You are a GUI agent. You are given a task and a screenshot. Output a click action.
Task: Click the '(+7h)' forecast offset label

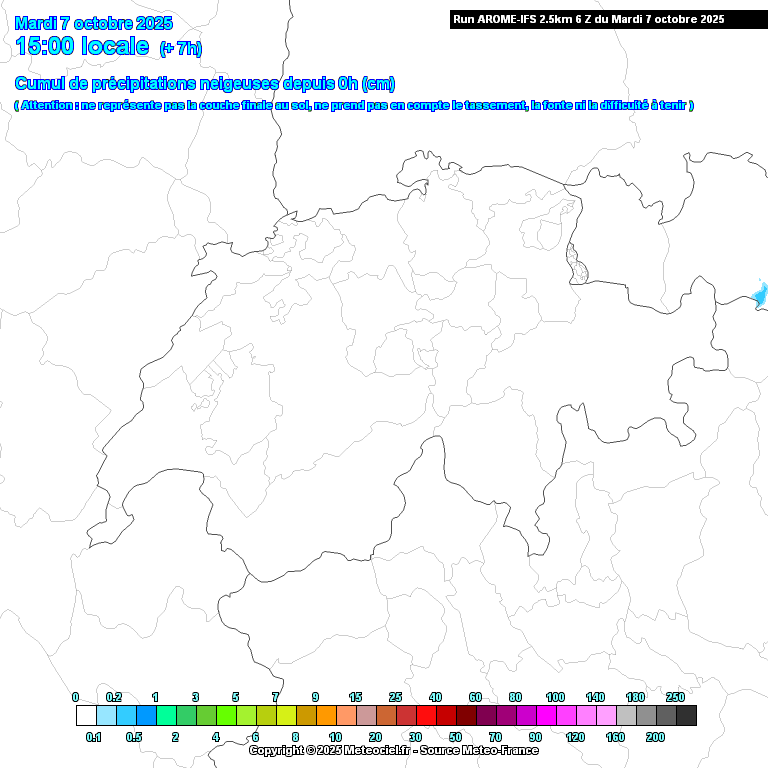pos(180,49)
